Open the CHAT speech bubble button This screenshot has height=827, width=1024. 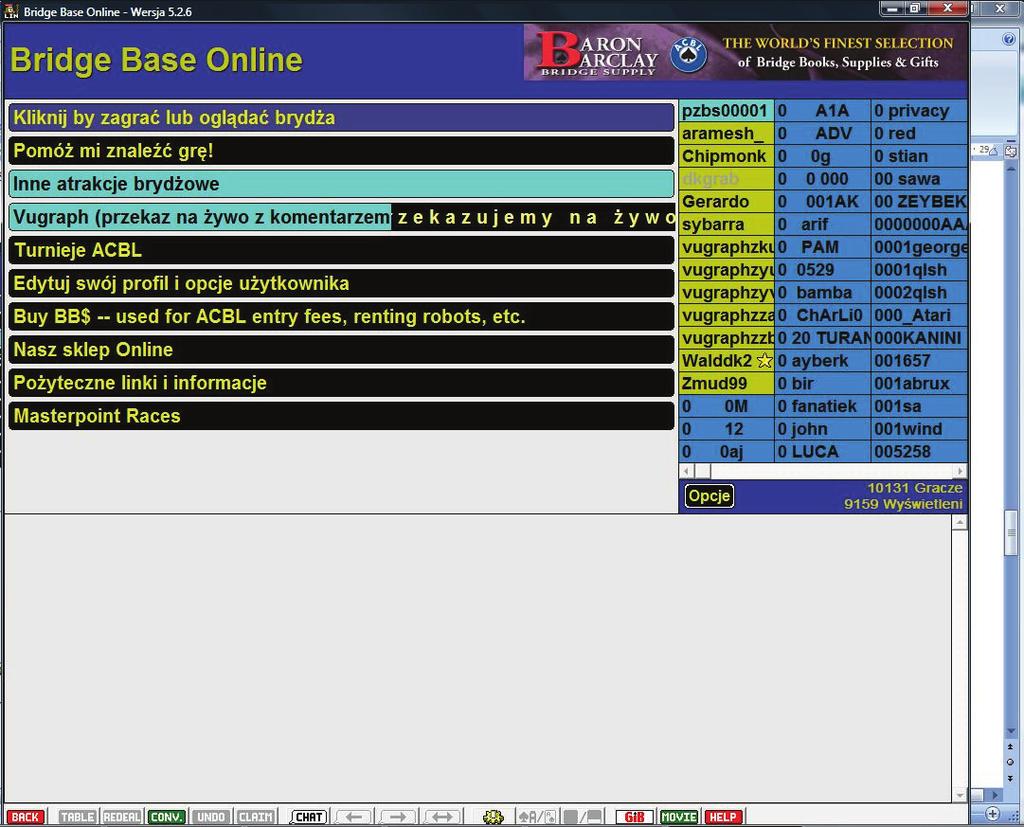pyautogui.click(x=308, y=817)
